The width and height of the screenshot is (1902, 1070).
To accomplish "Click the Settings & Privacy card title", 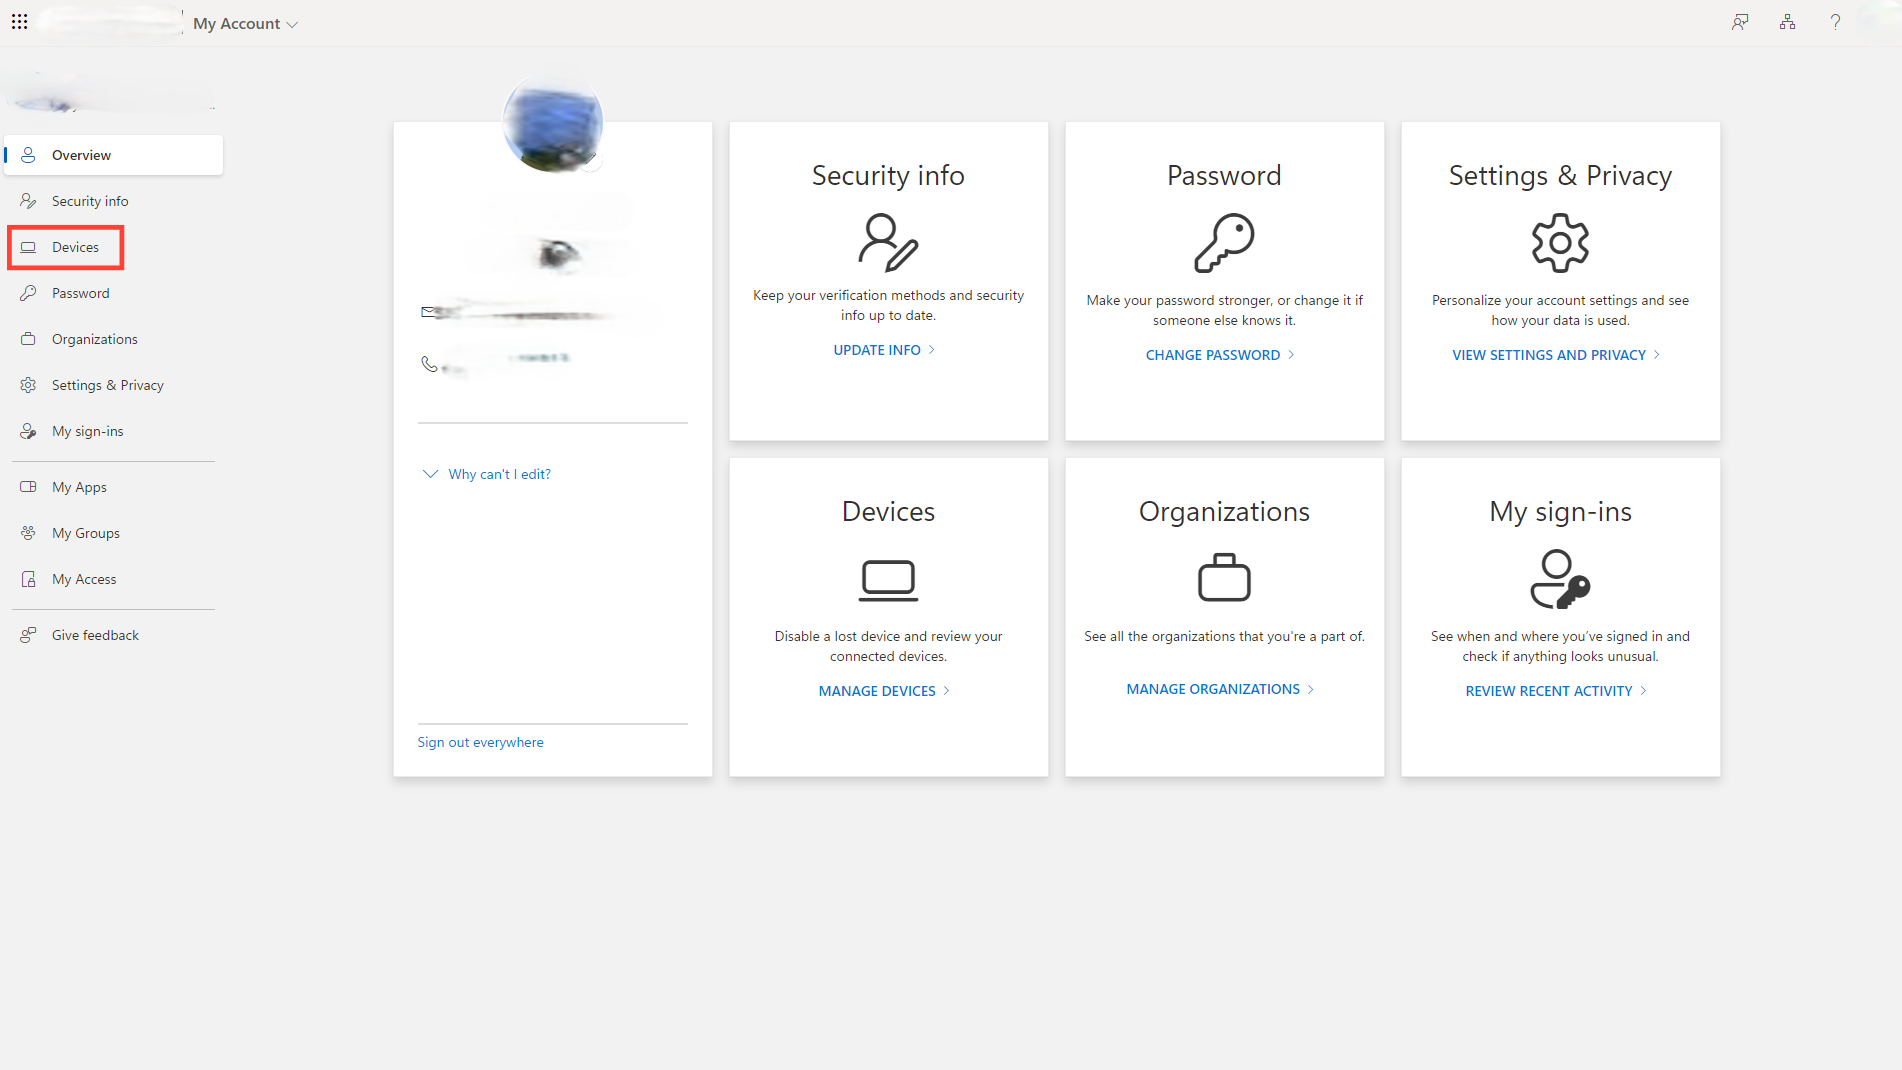I will [x=1560, y=176].
